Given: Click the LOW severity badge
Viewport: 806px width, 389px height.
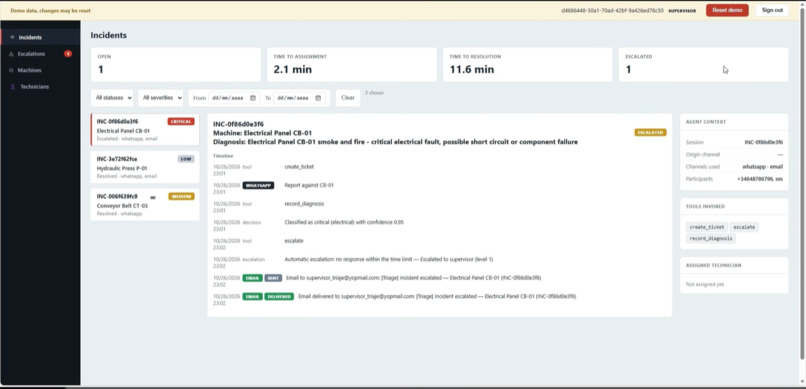Looking at the screenshot, I should click(x=186, y=159).
